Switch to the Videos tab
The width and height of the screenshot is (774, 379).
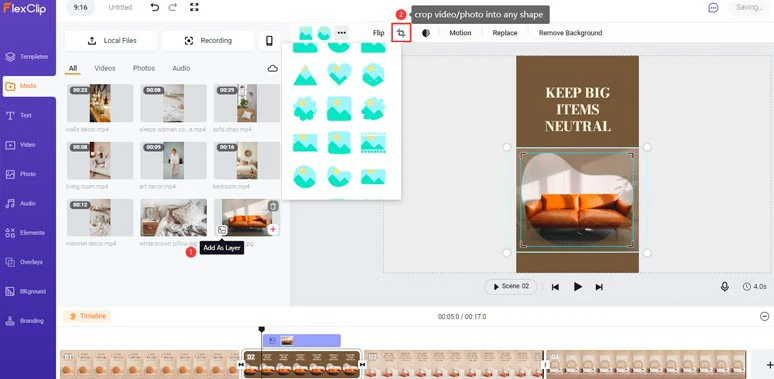[105, 69]
